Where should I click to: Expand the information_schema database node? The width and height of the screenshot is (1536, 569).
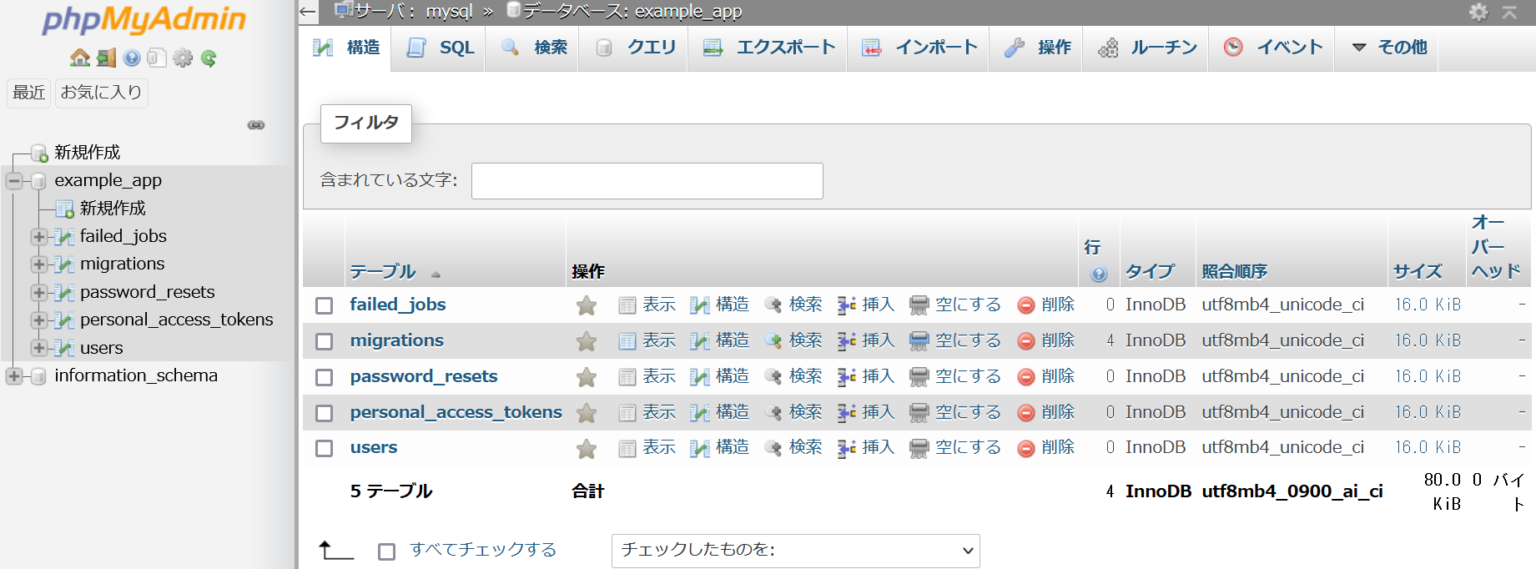[14, 376]
